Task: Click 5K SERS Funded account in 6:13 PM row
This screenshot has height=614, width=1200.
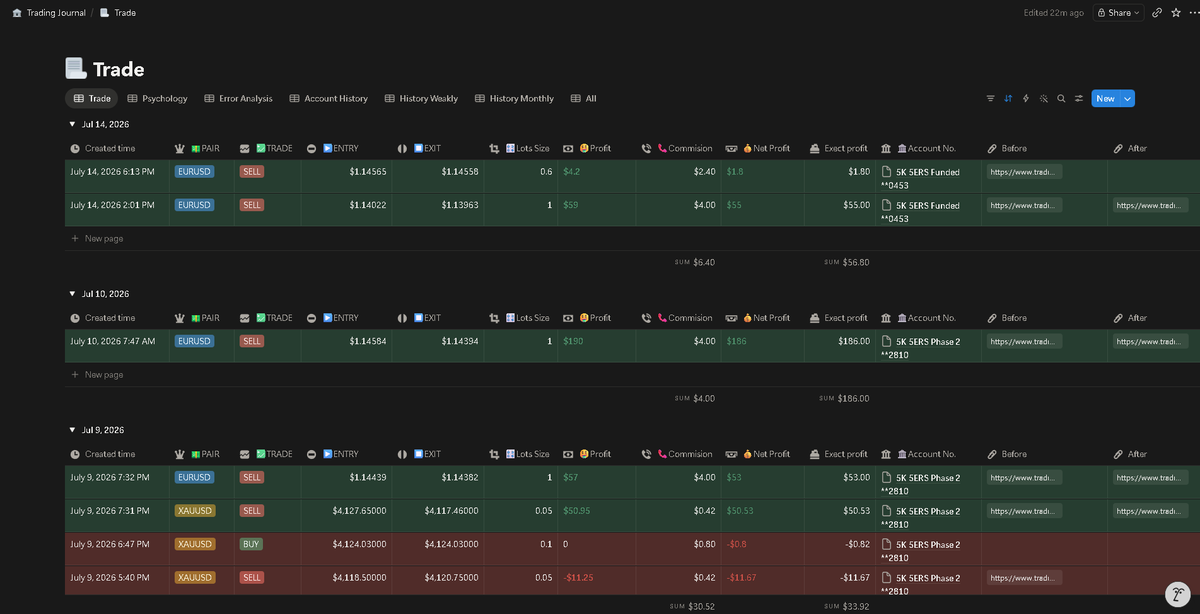Action: (927, 172)
